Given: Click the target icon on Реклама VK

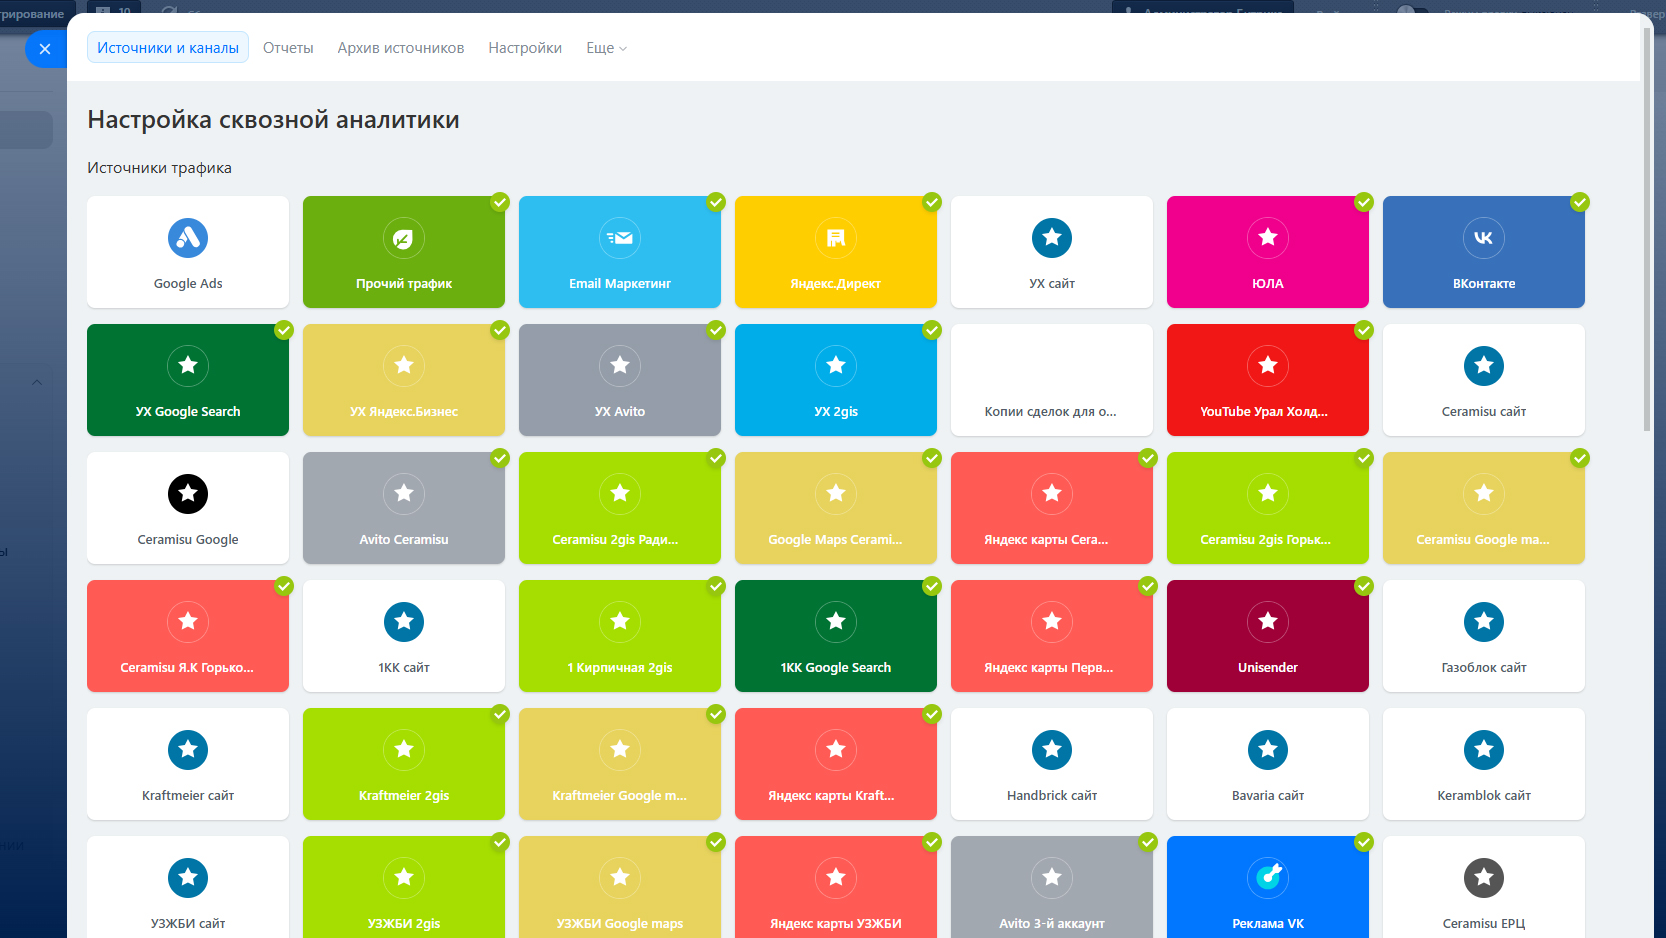Looking at the screenshot, I should tap(1268, 878).
